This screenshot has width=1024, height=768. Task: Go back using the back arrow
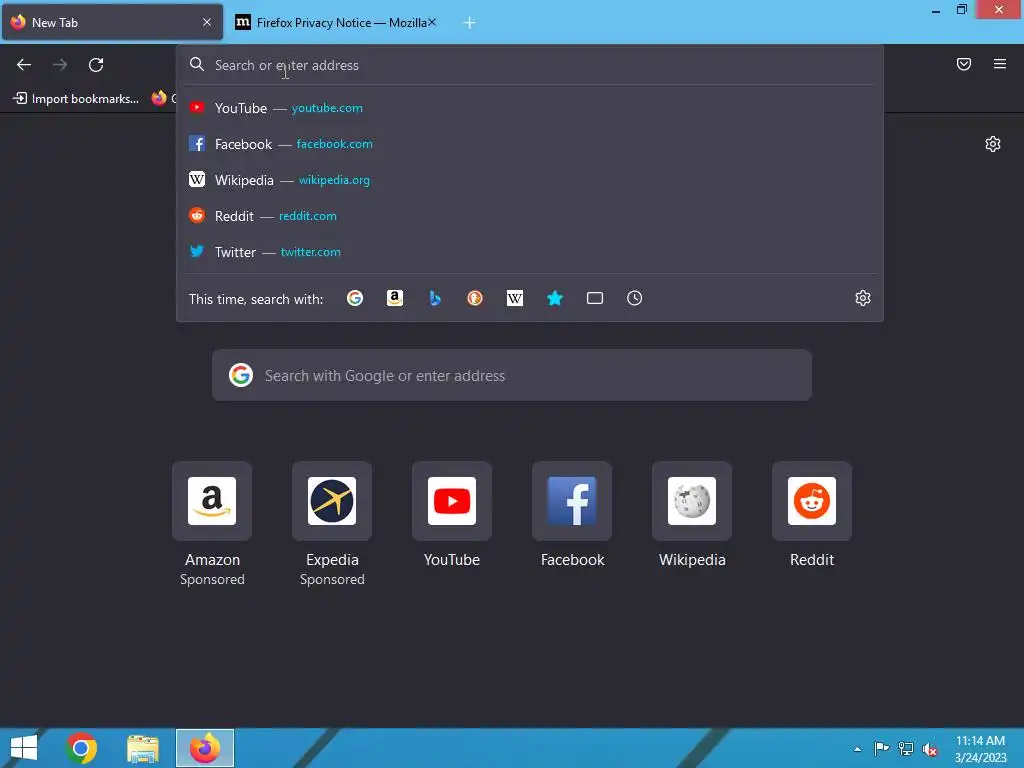click(x=24, y=65)
